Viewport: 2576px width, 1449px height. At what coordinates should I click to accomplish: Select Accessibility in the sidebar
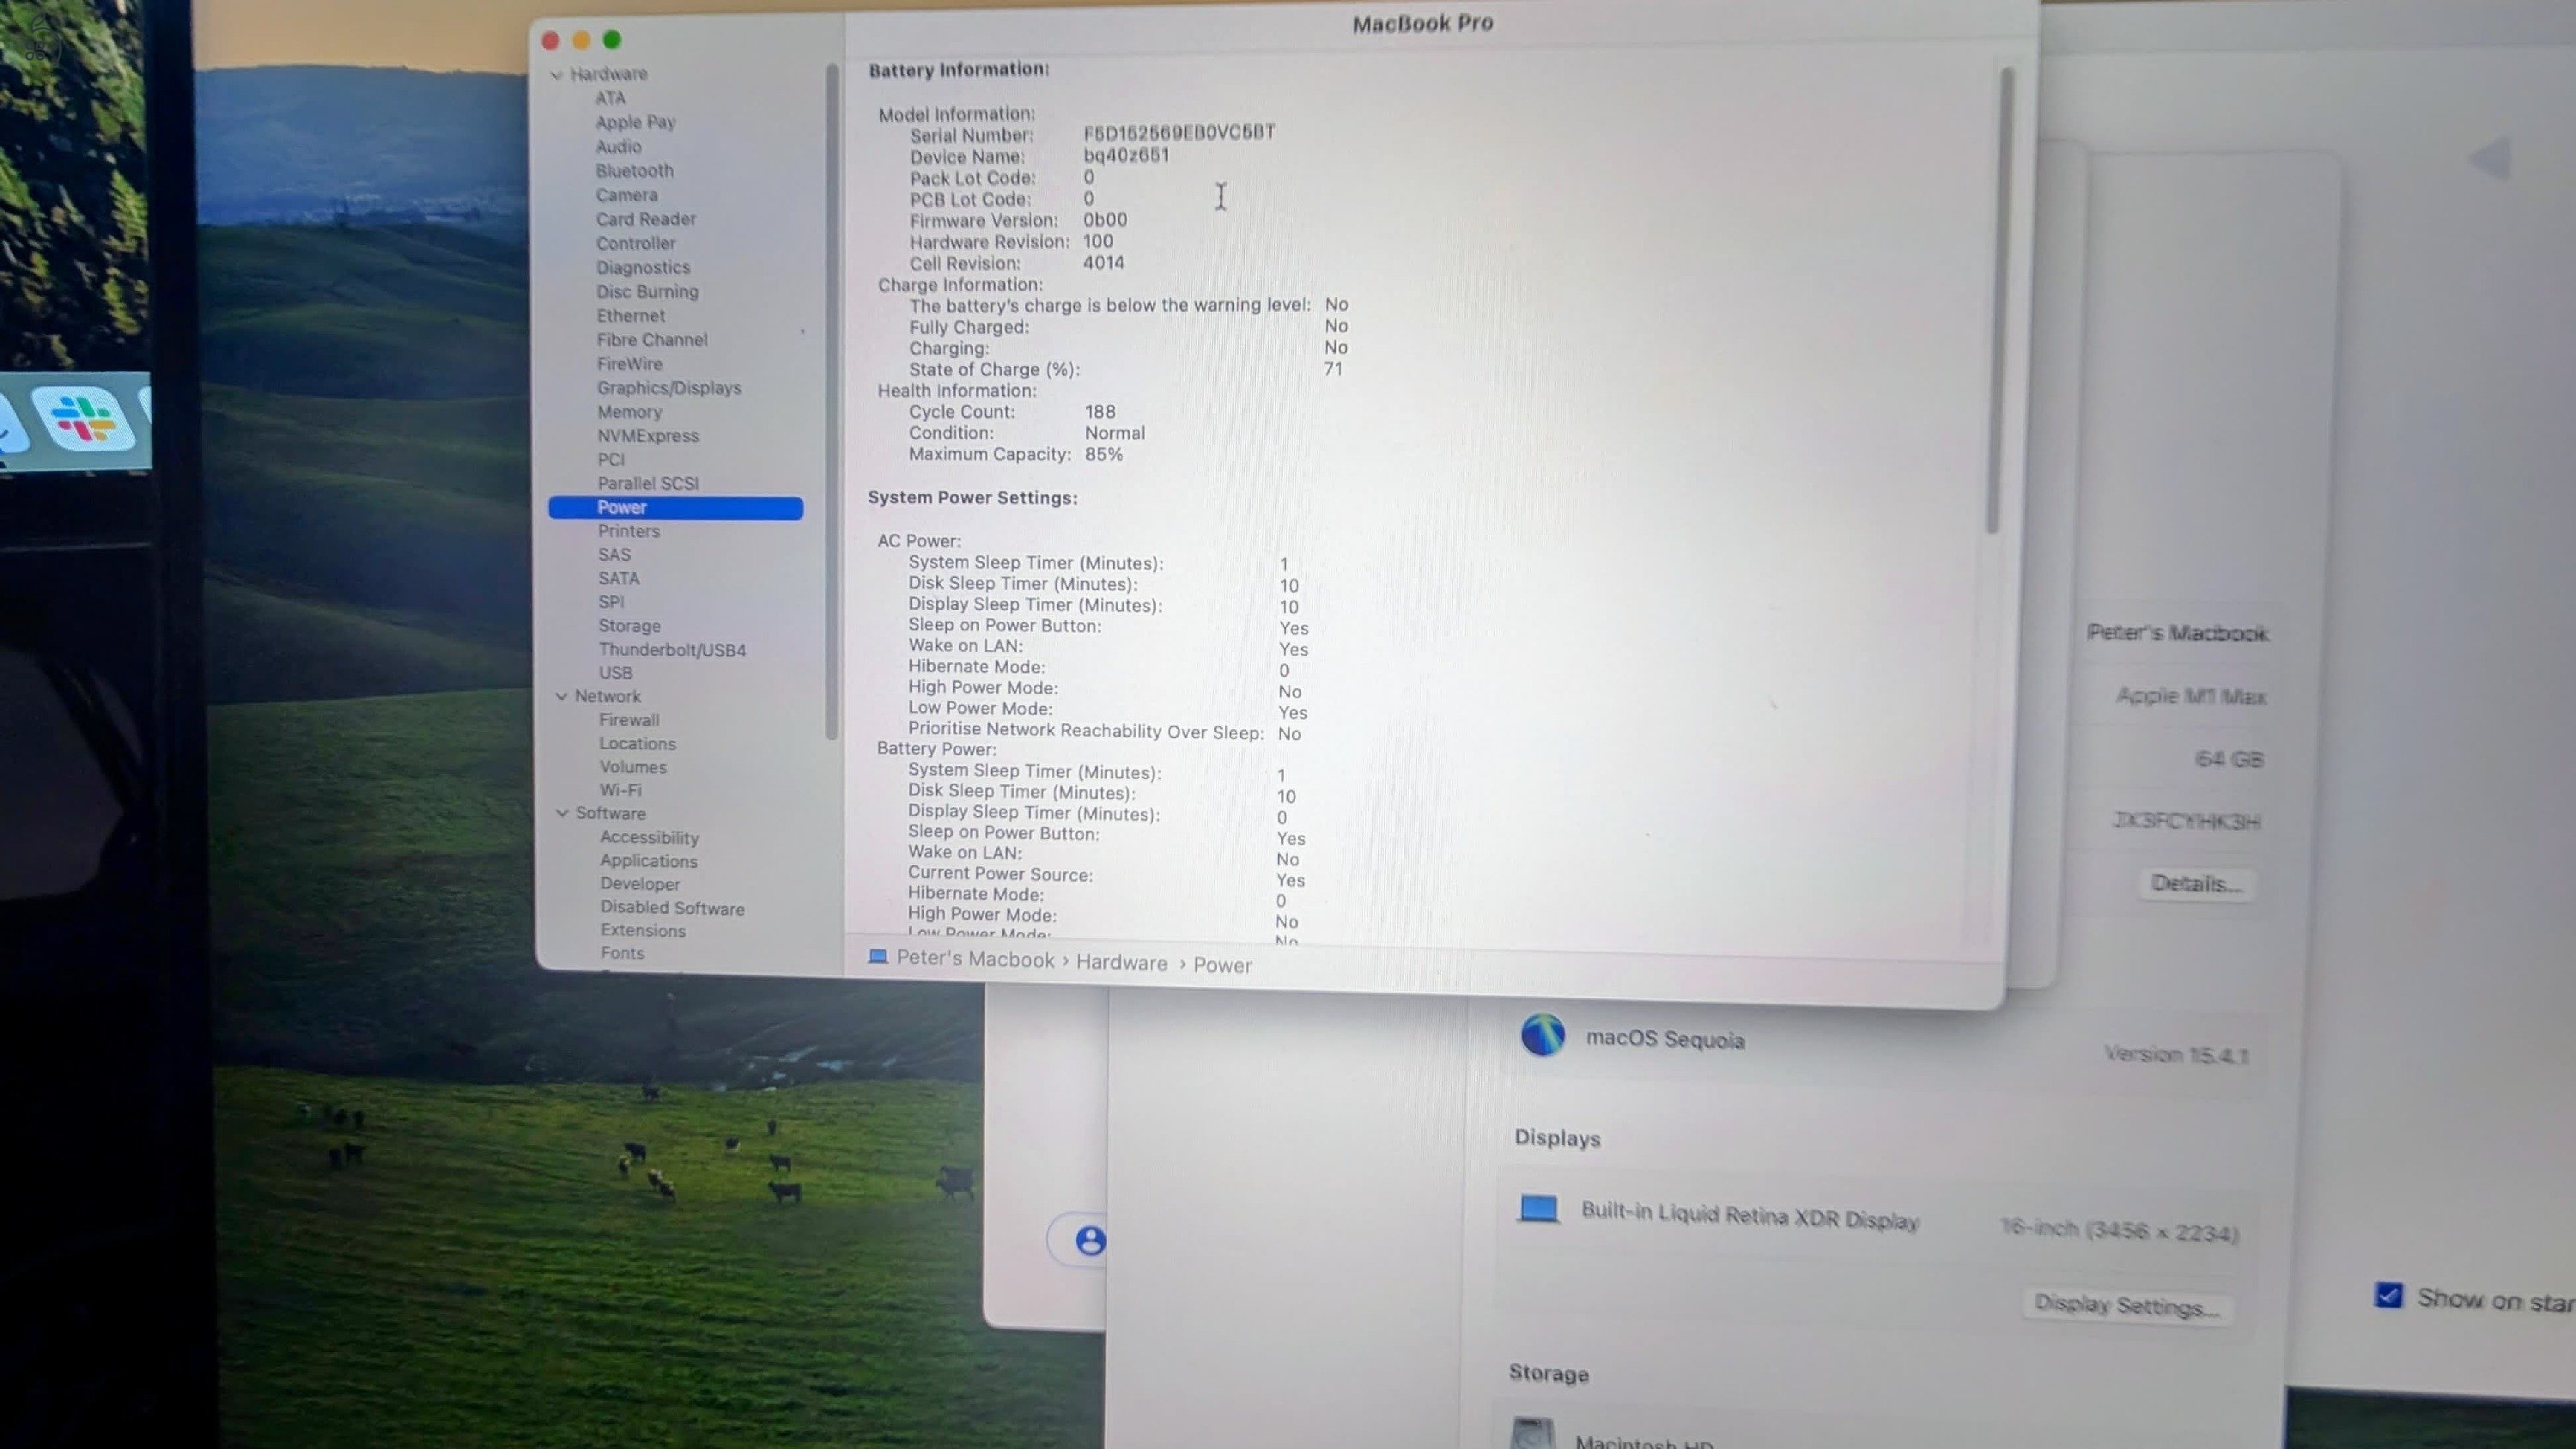pos(649,838)
